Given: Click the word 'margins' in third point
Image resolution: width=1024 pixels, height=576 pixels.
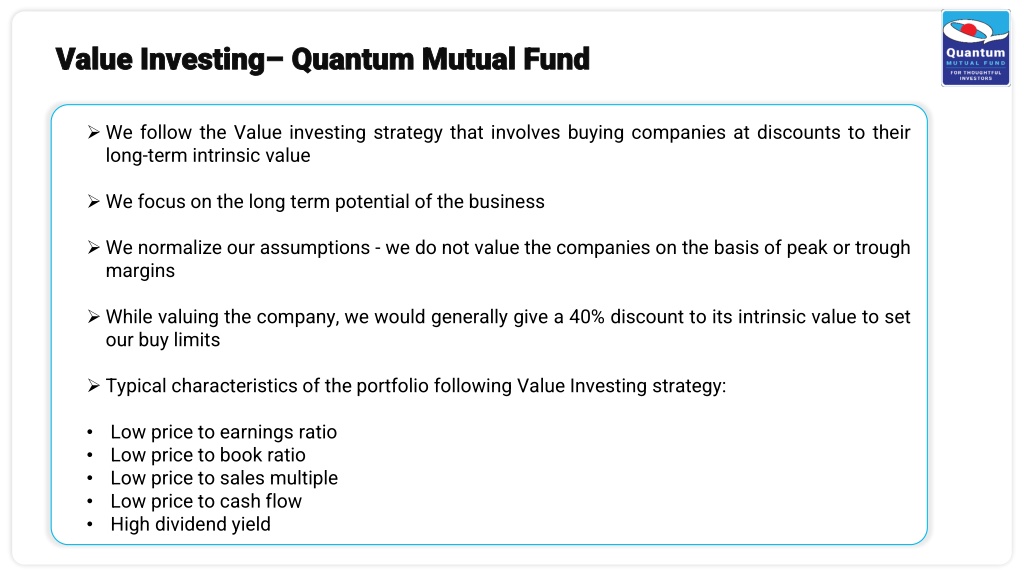Looking at the screenshot, I should pos(140,271).
